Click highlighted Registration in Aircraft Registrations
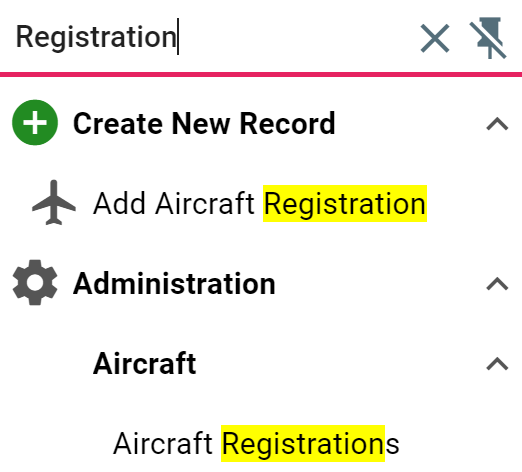Screen dimensions: 522x472 [x=303, y=443]
